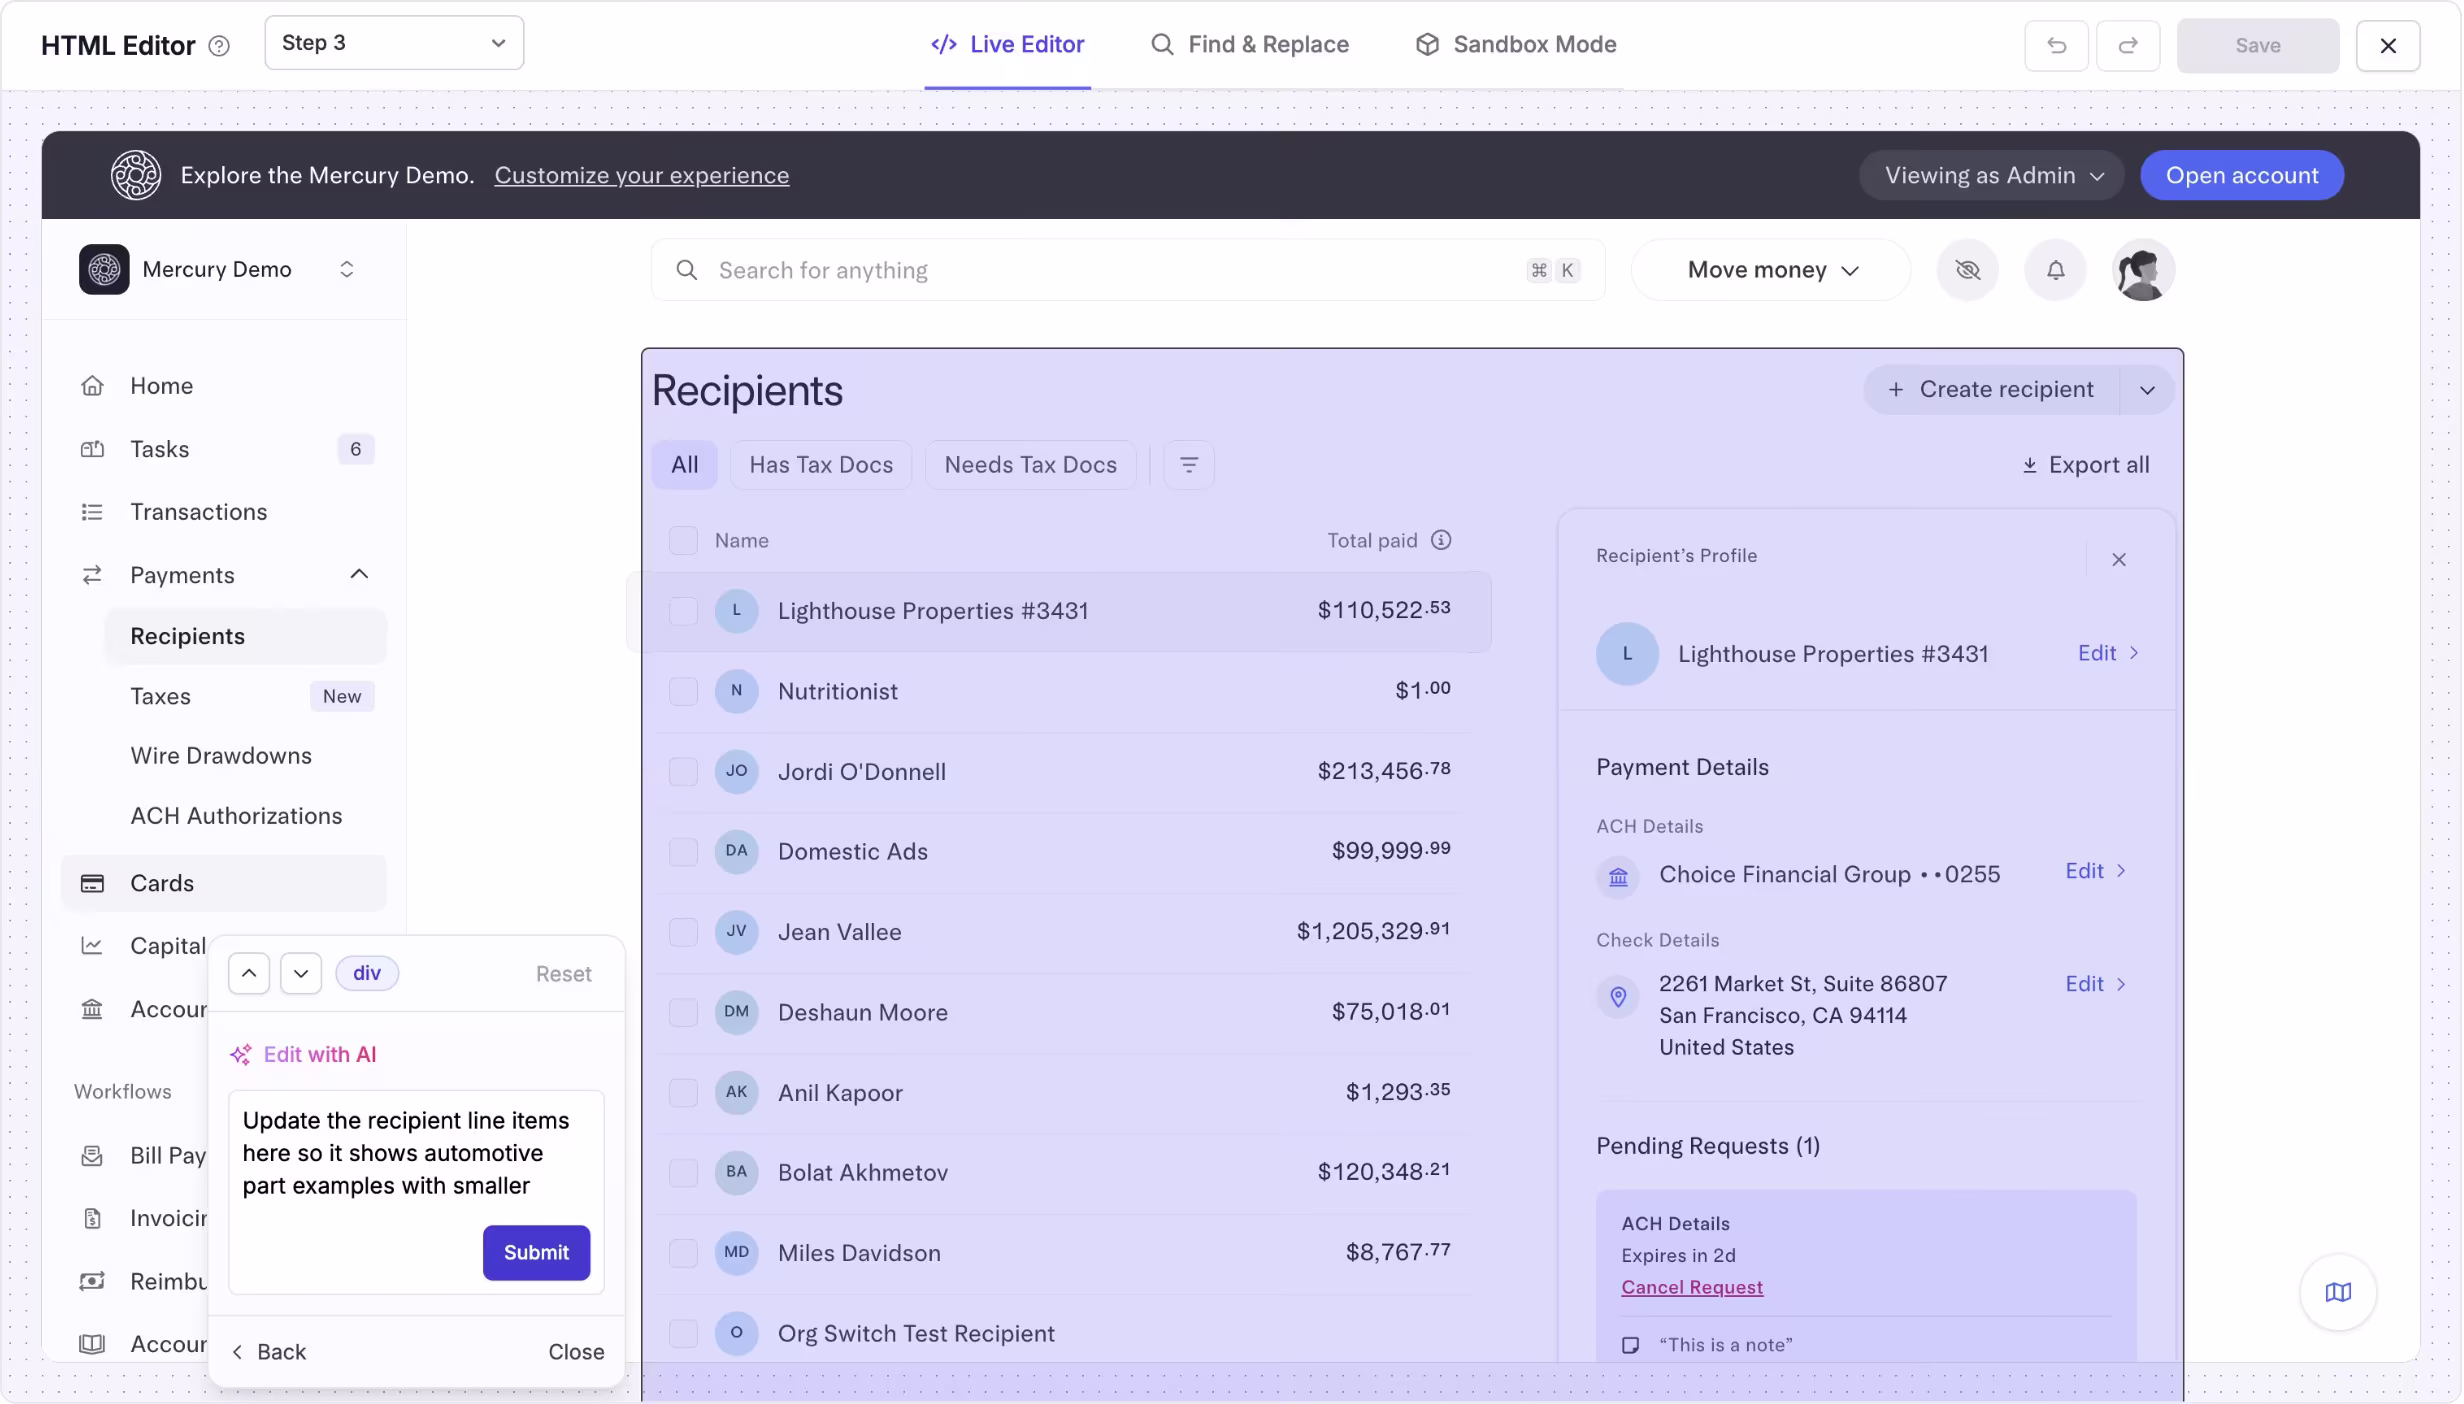
Task: Select previous element with up arrow
Action: point(249,973)
